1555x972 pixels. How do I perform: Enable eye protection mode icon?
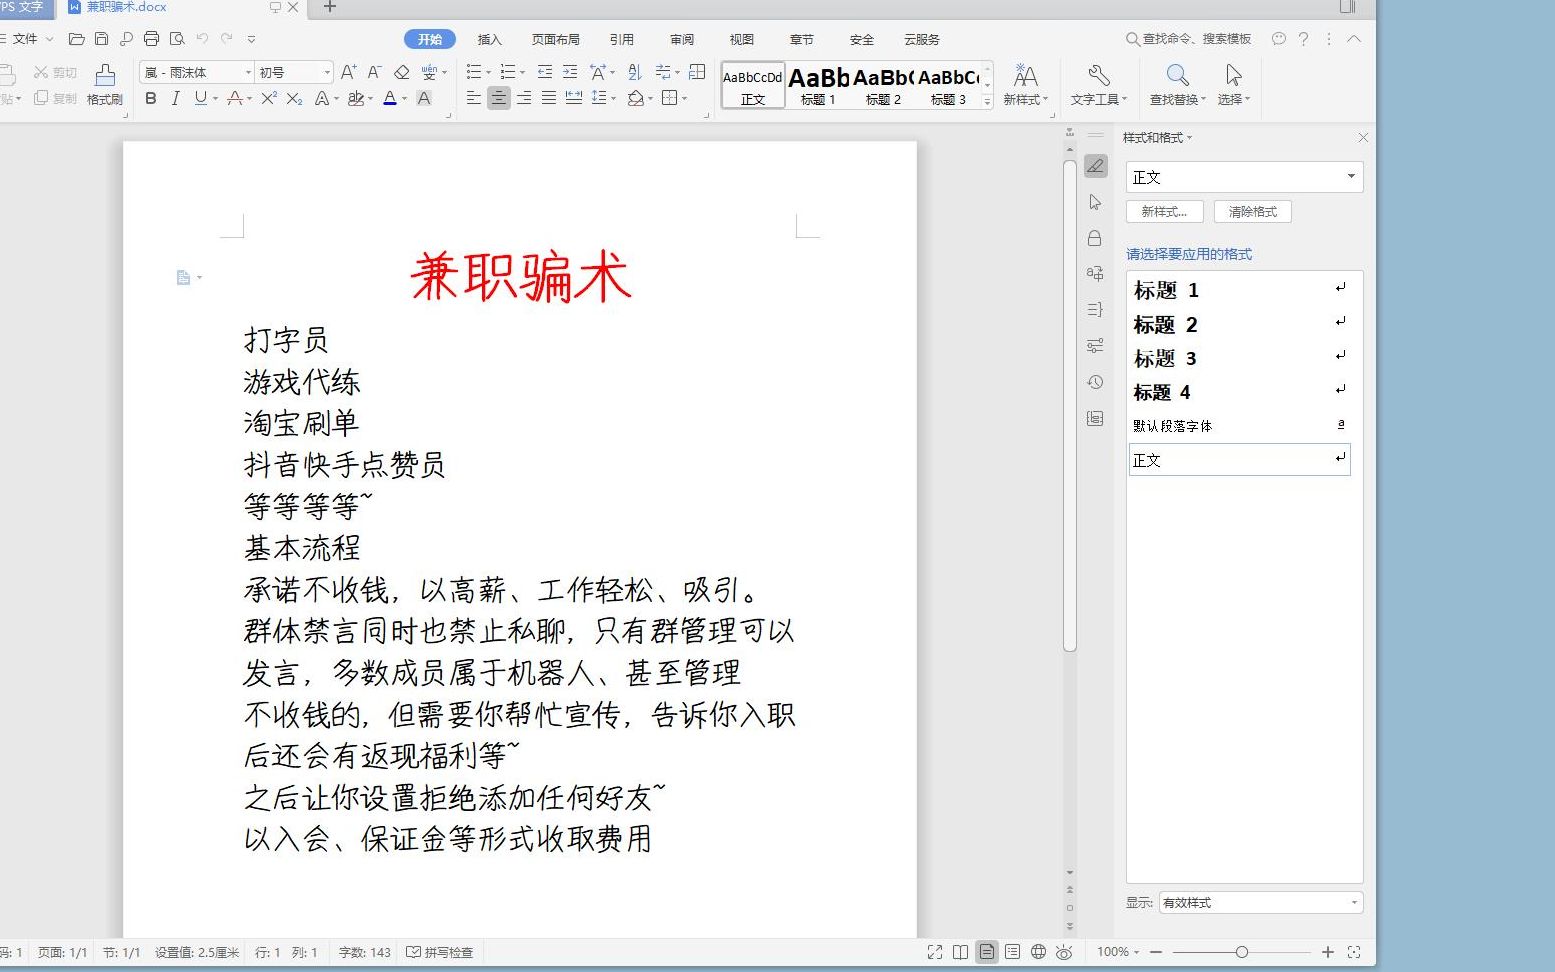[1064, 952]
